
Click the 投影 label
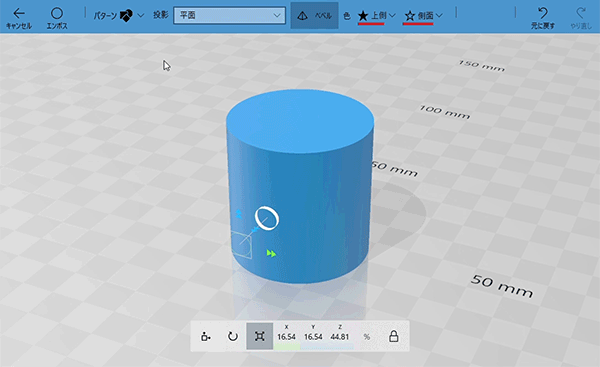(161, 15)
